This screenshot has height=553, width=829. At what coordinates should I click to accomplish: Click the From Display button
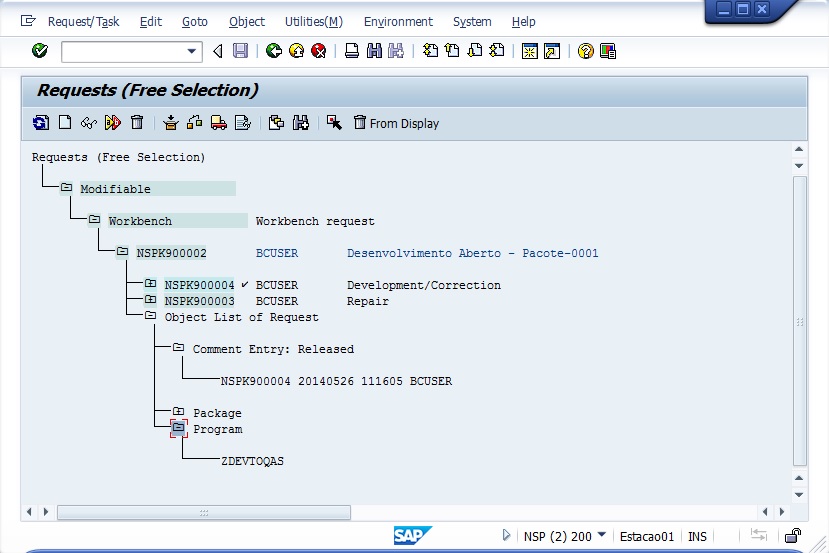[396, 123]
